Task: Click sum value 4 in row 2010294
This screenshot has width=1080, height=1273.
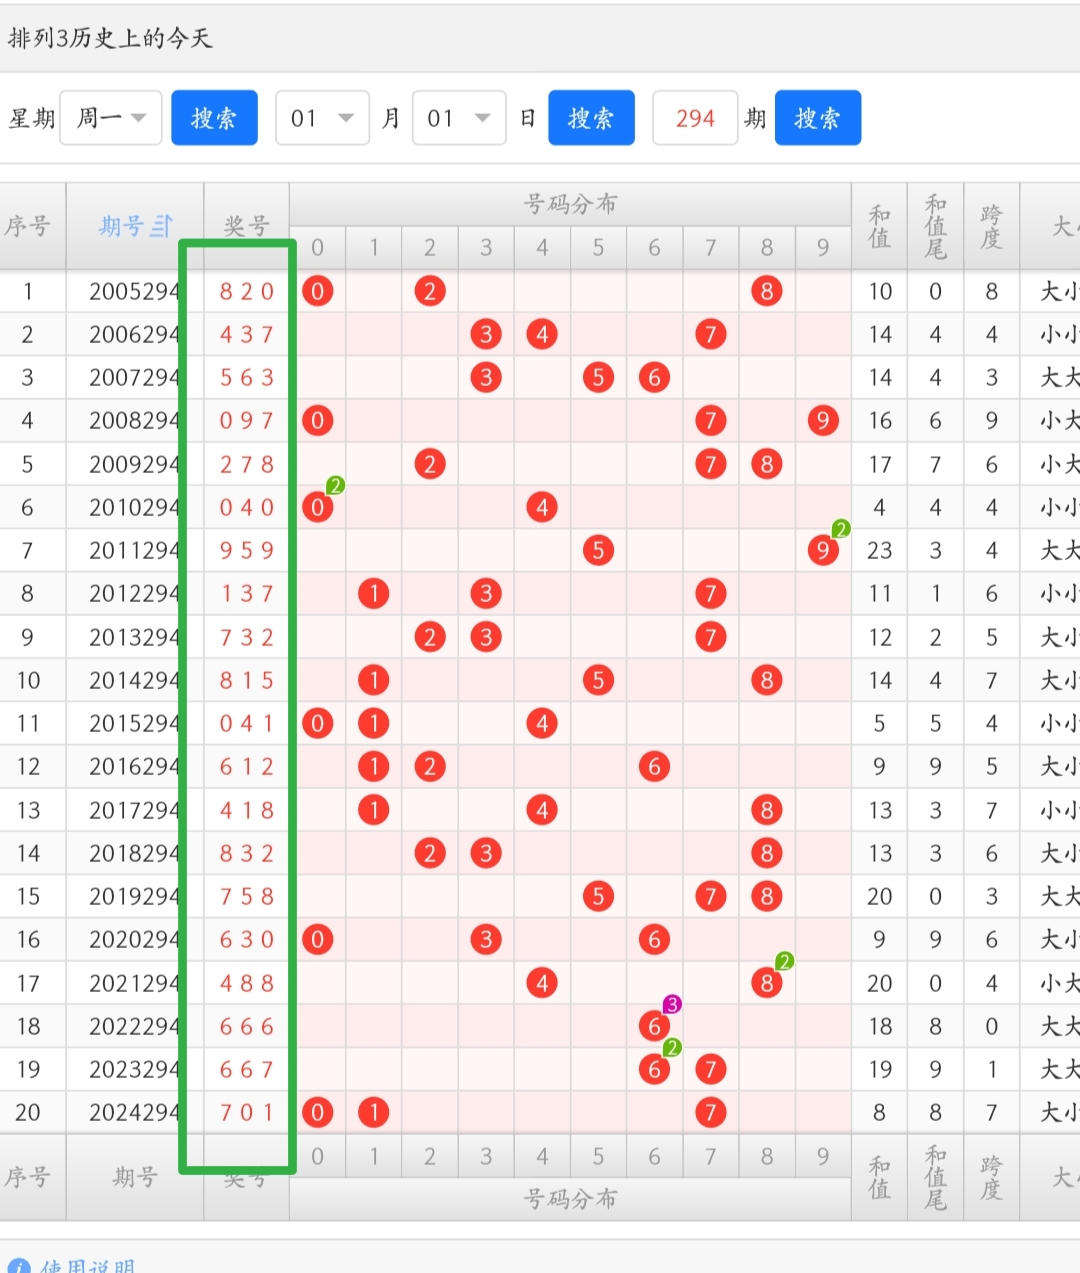Action: pyautogui.click(x=879, y=507)
